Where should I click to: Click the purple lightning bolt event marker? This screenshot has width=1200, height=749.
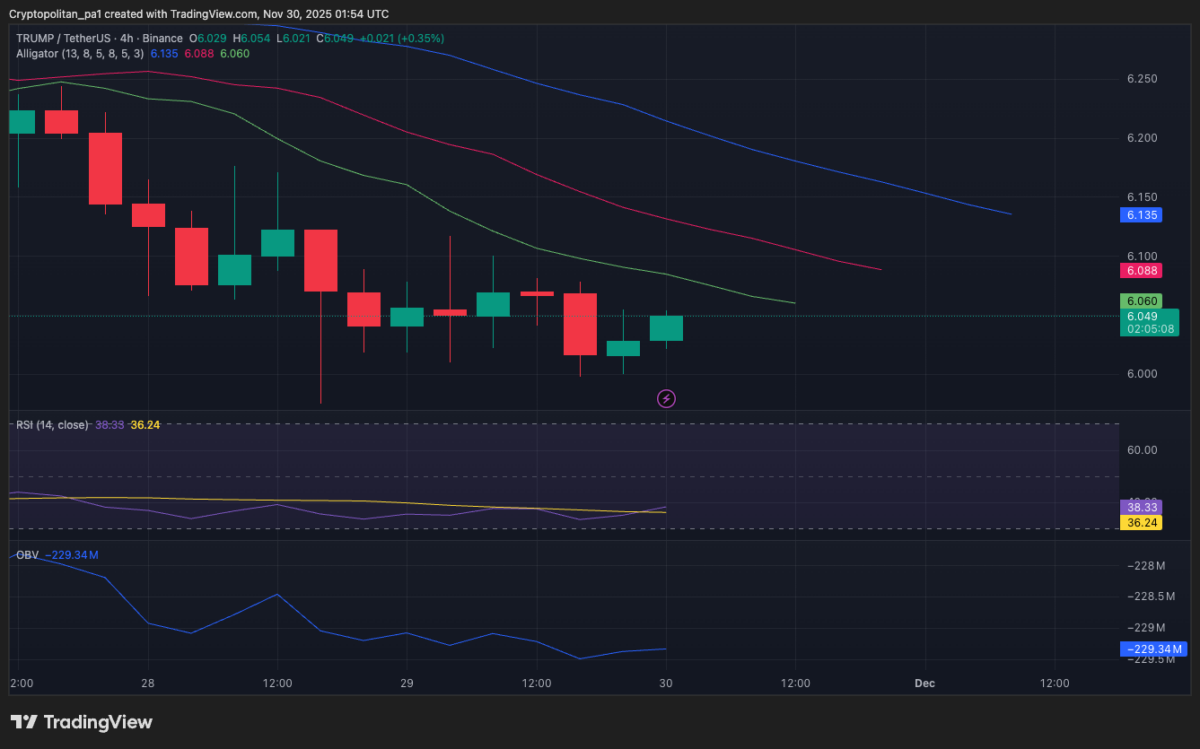[666, 398]
